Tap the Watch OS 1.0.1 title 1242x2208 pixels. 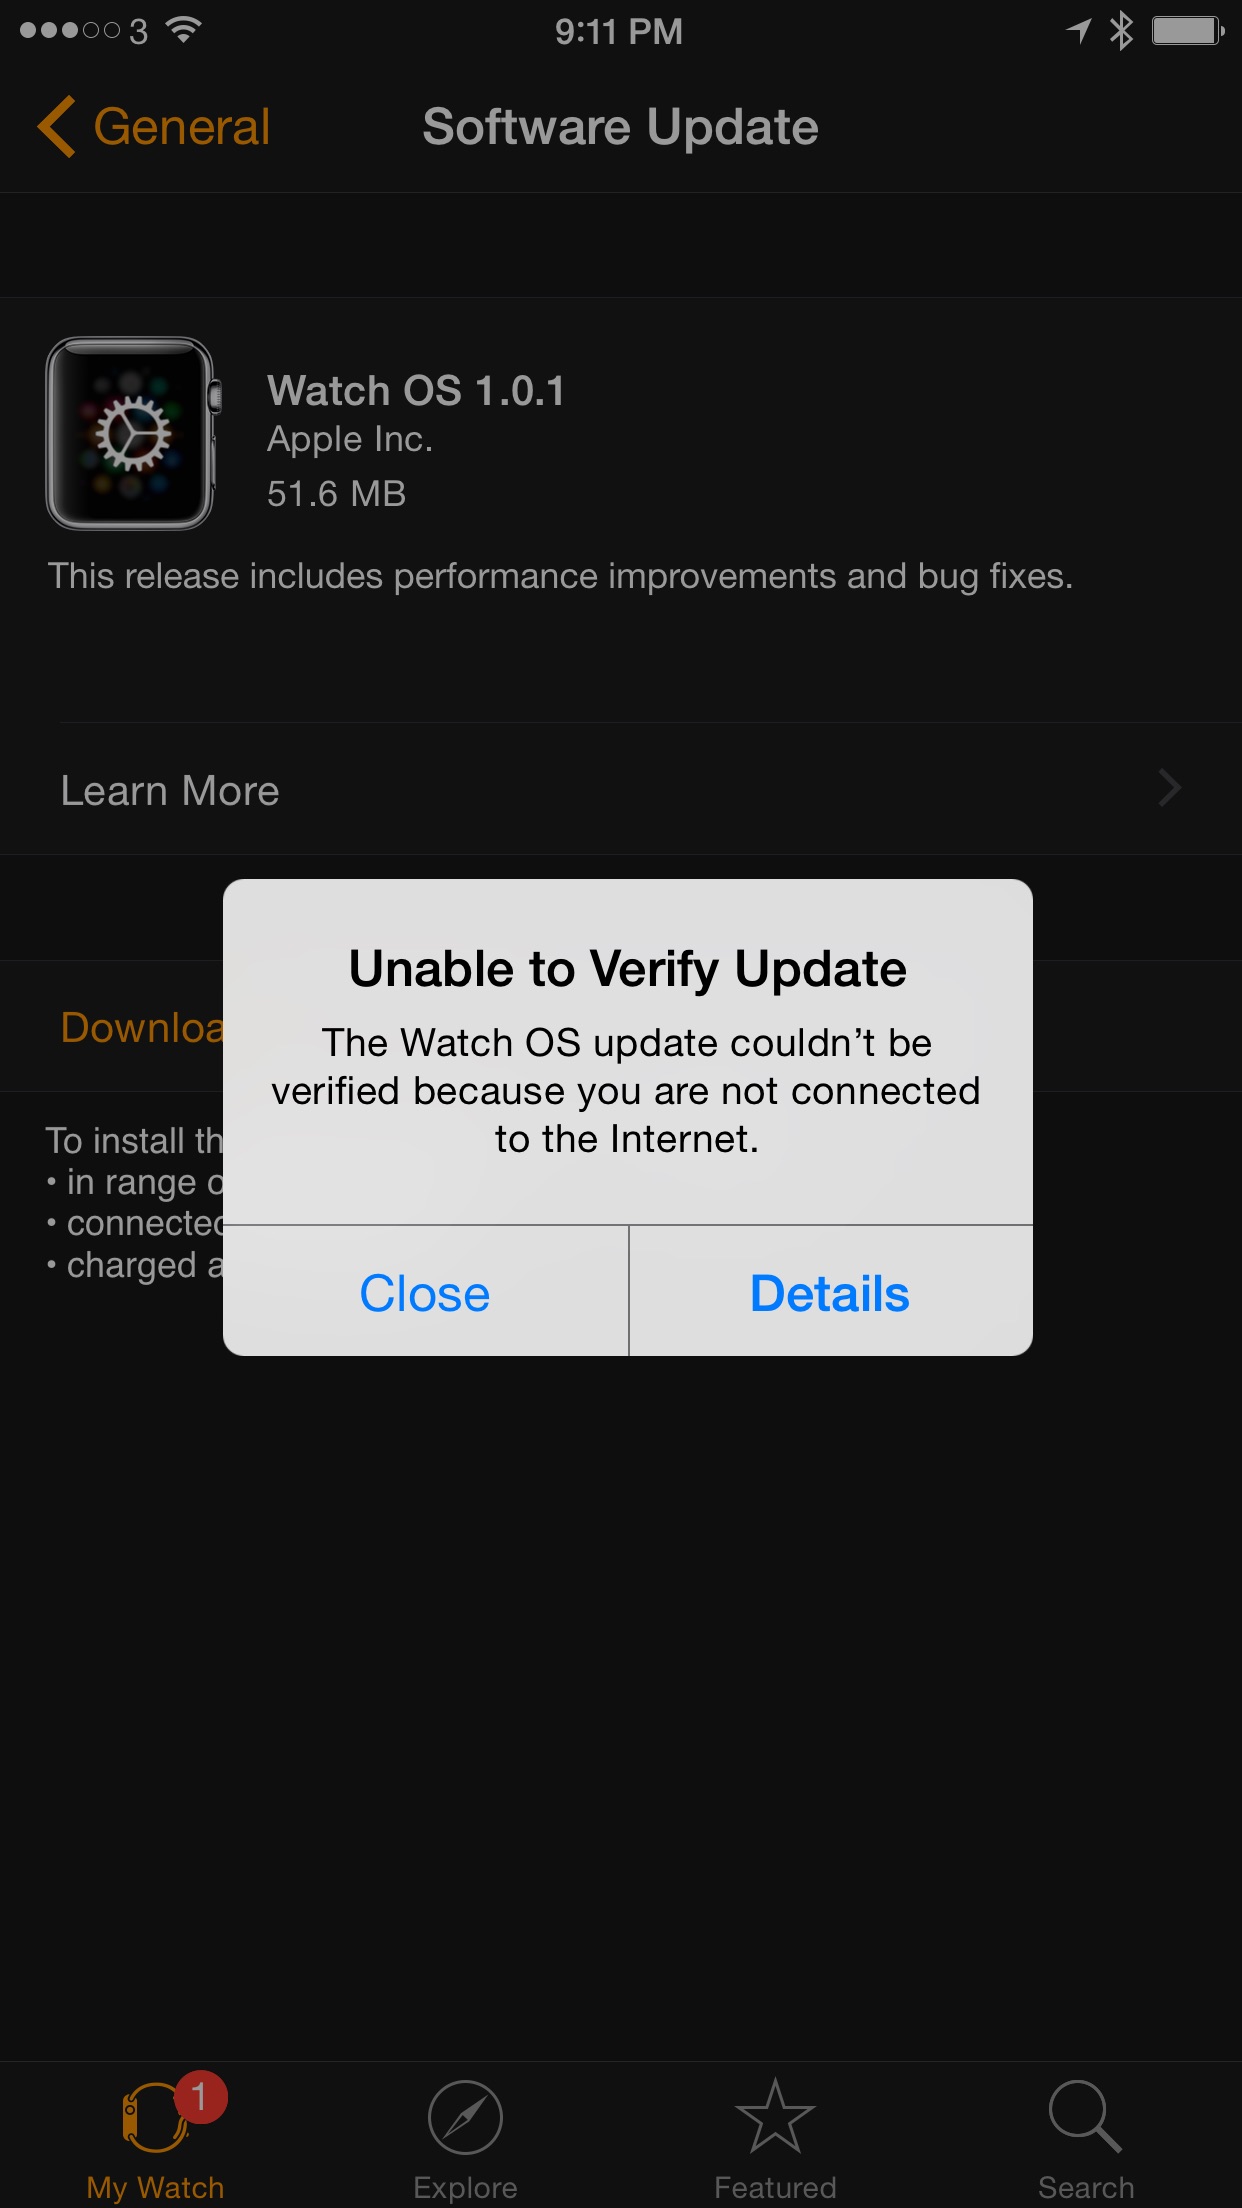pos(416,391)
